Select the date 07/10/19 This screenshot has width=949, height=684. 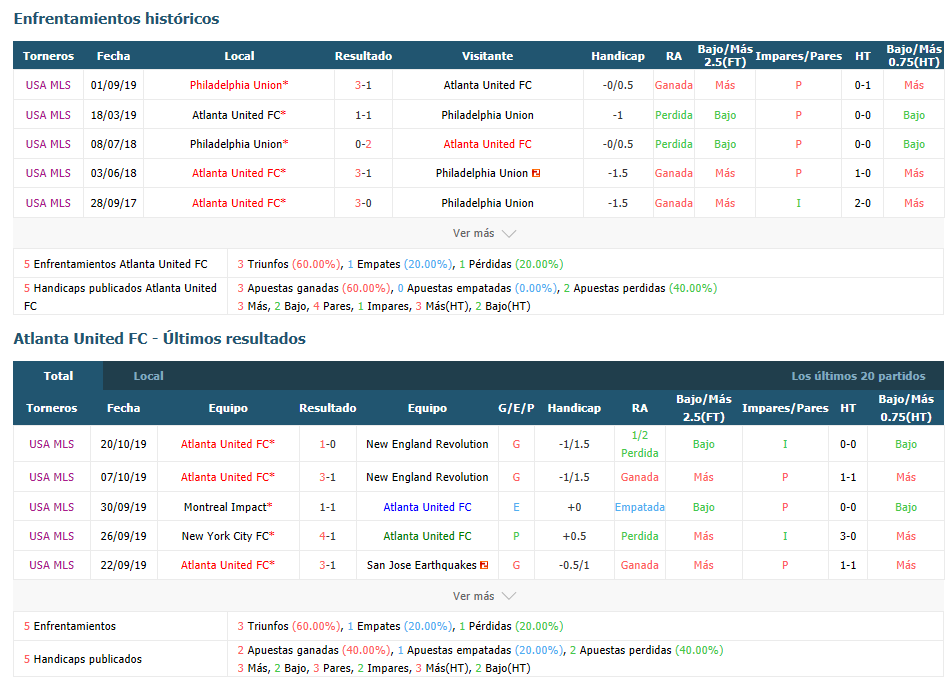(x=123, y=477)
